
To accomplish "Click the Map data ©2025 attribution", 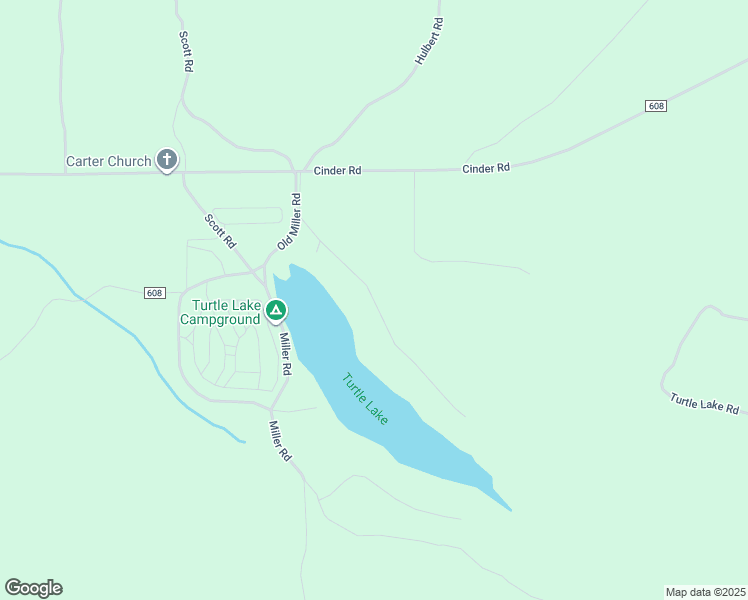I will click(706, 592).
